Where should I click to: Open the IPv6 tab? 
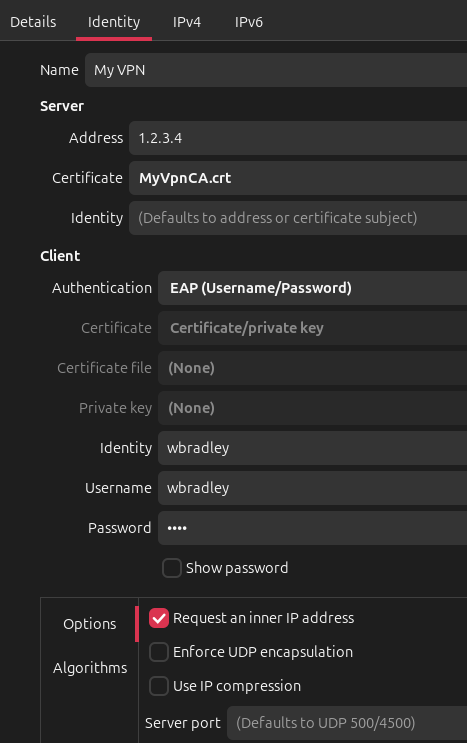[x=249, y=22]
